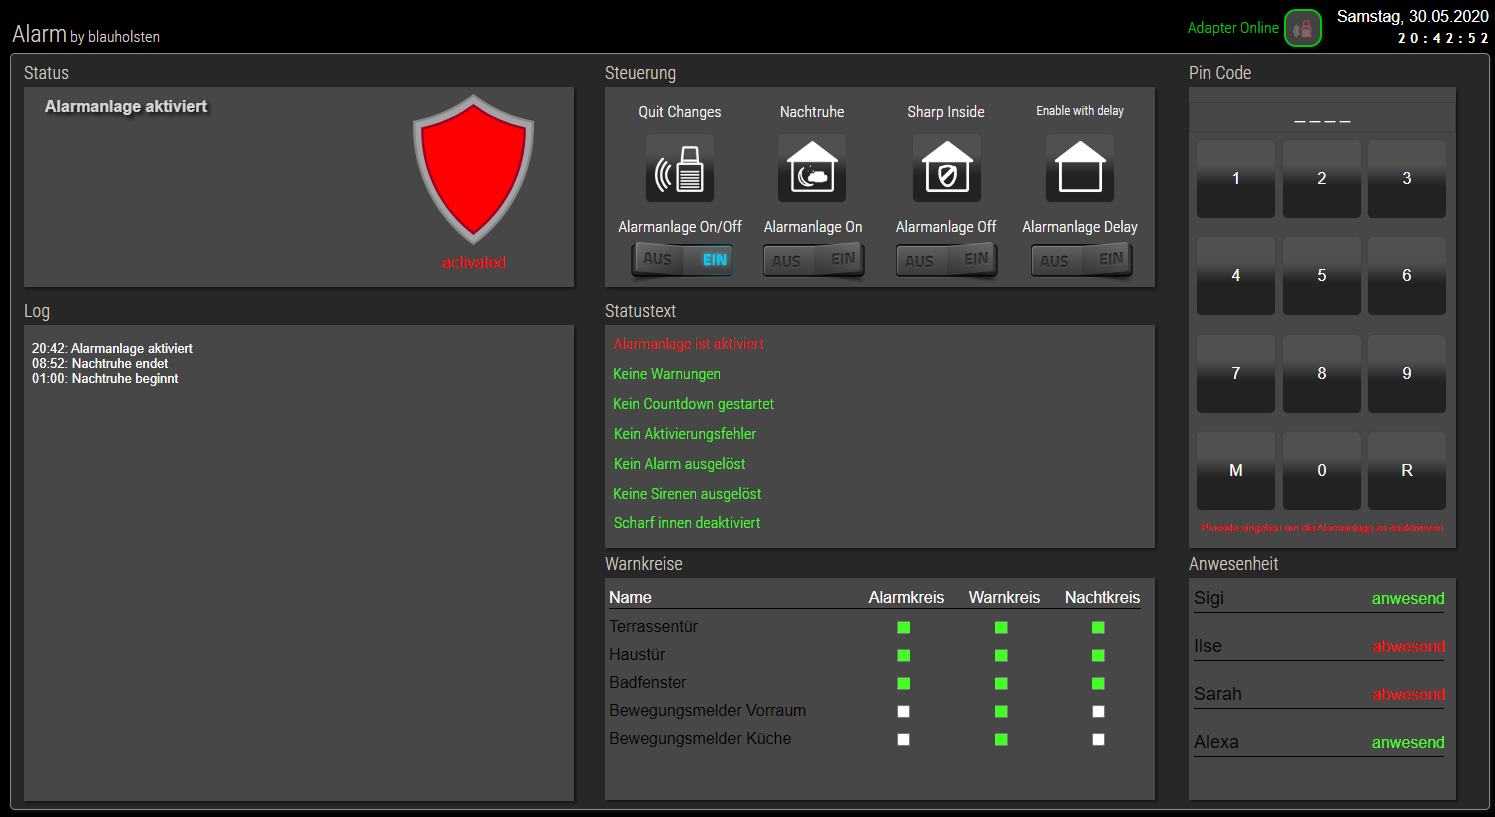
Task: Click the Enable with delay house icon
Action: click(x=1080, y=169)
